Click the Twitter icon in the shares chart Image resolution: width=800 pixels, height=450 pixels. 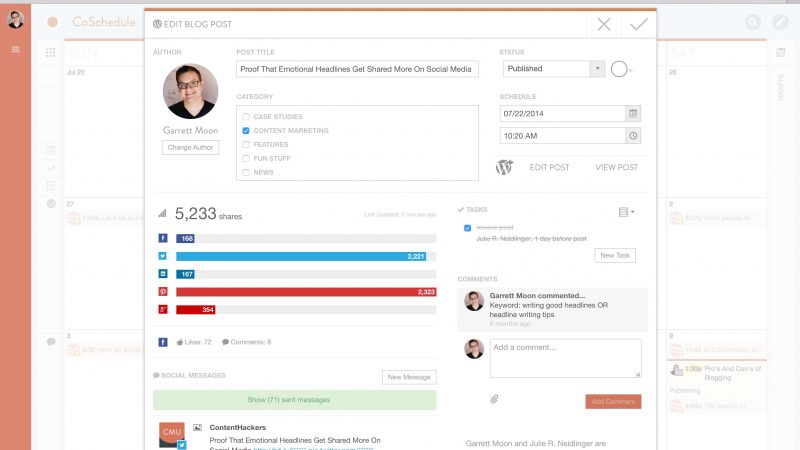163,256
